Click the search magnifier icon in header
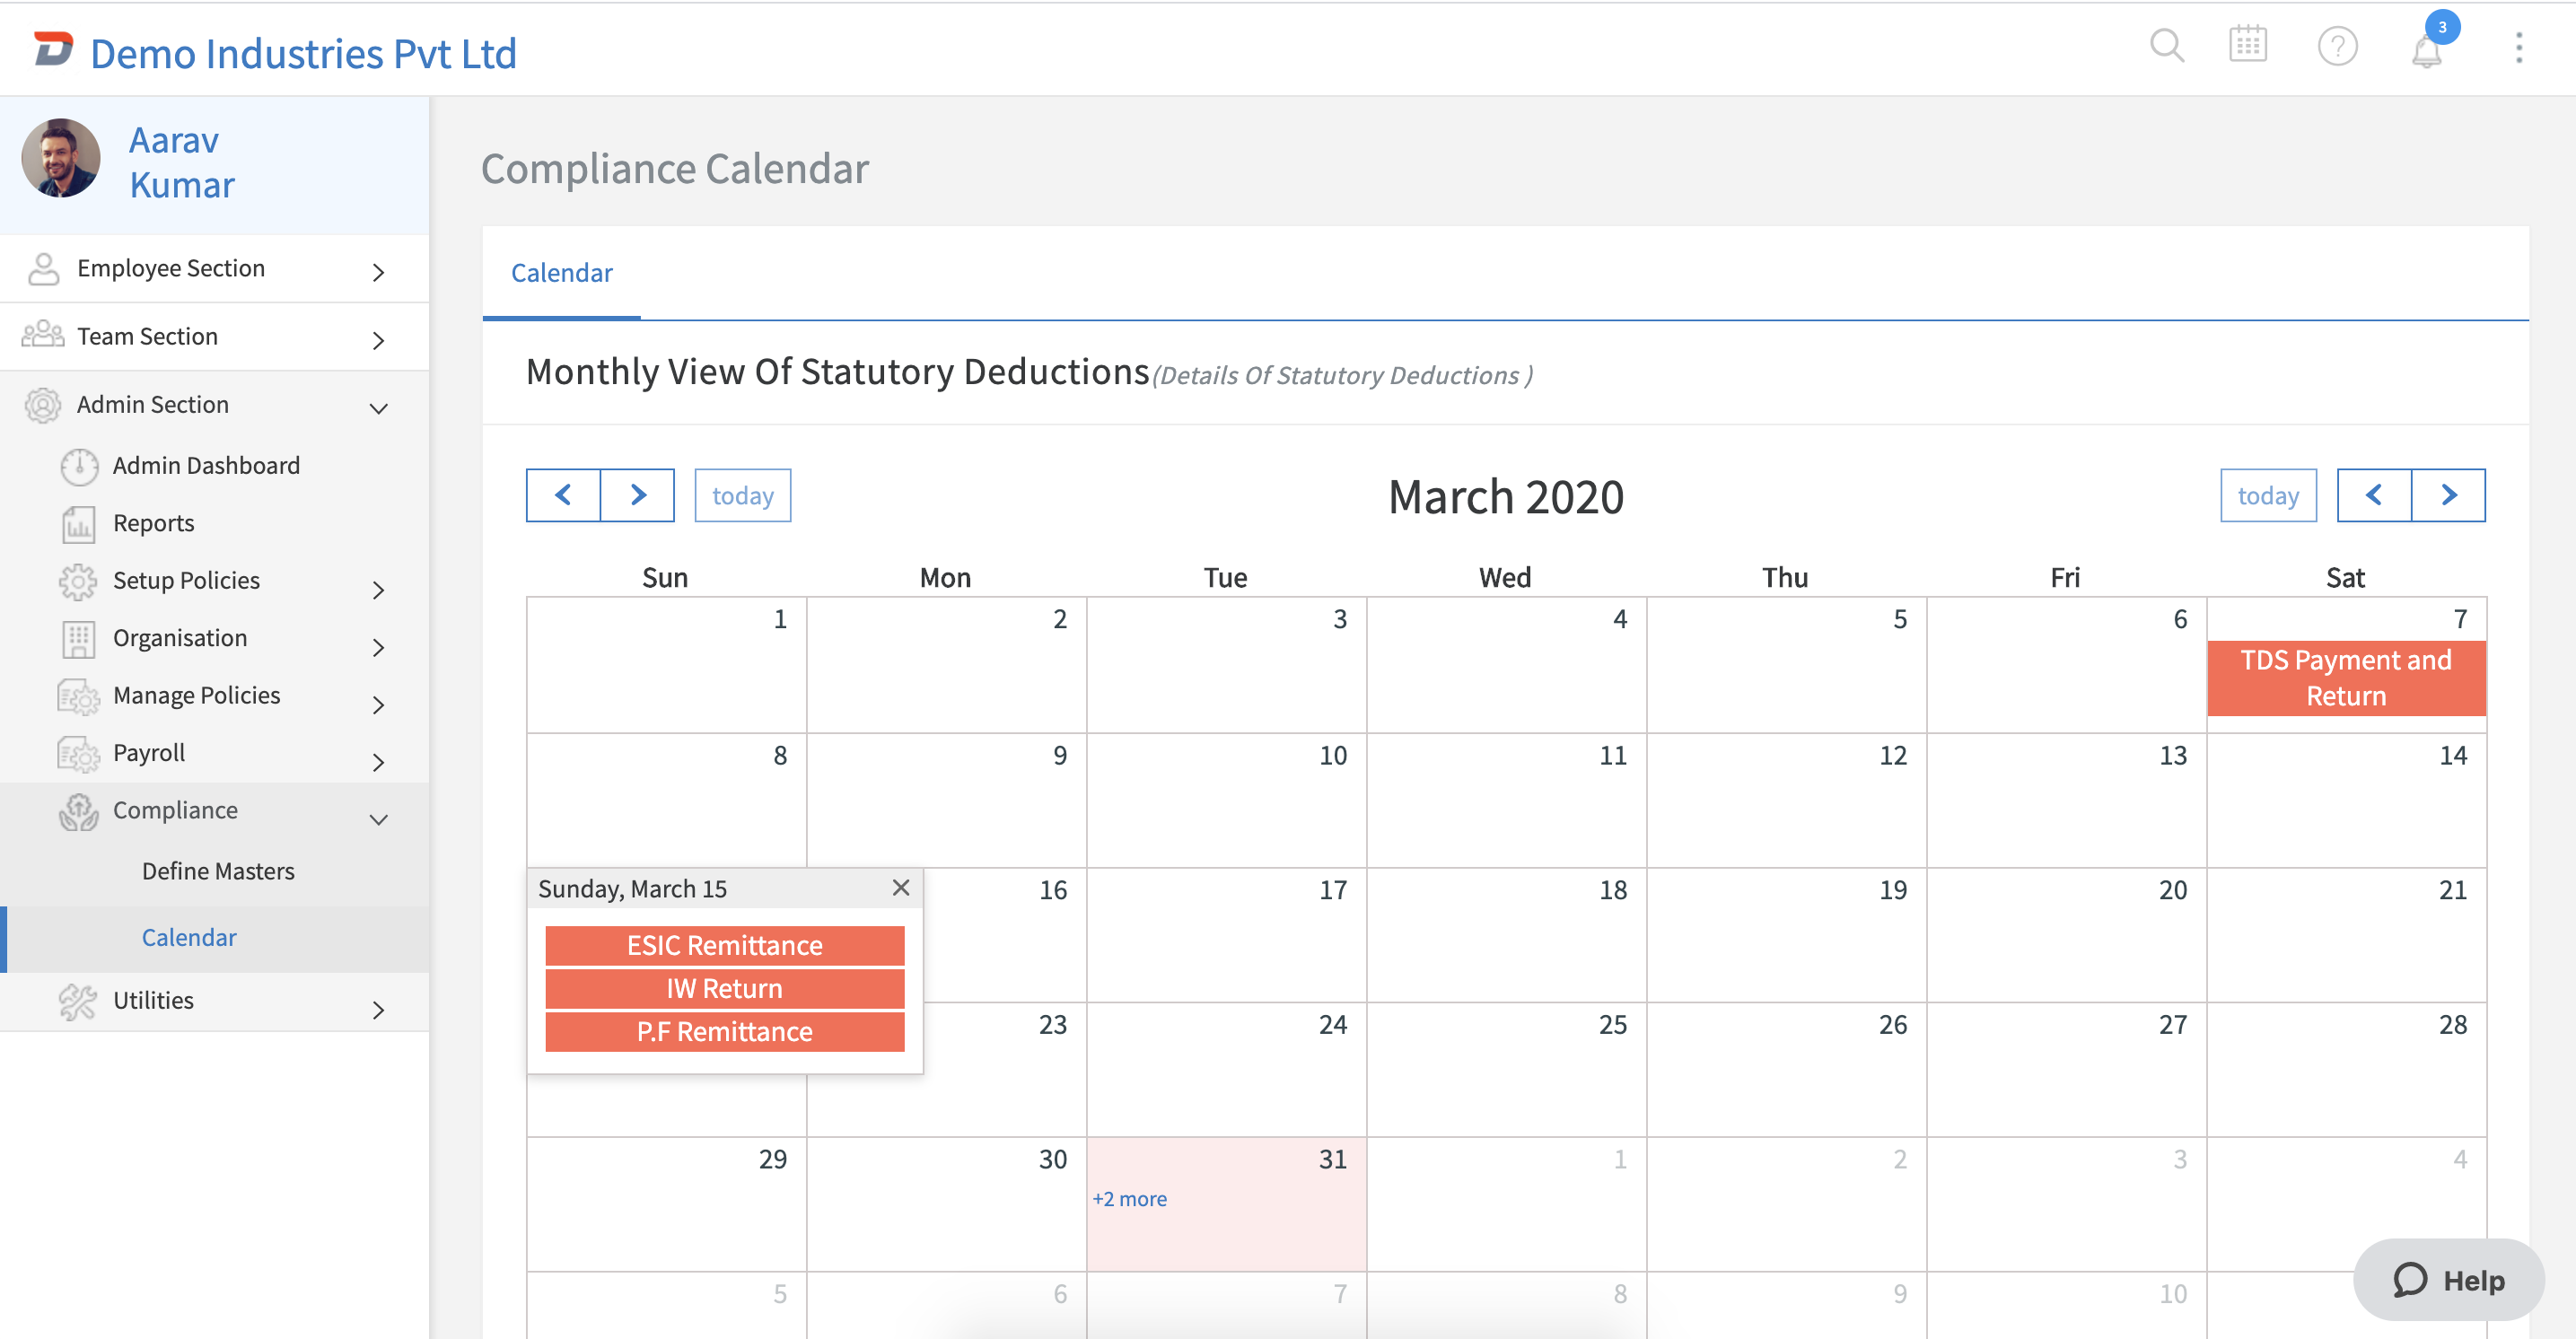 2166,46
